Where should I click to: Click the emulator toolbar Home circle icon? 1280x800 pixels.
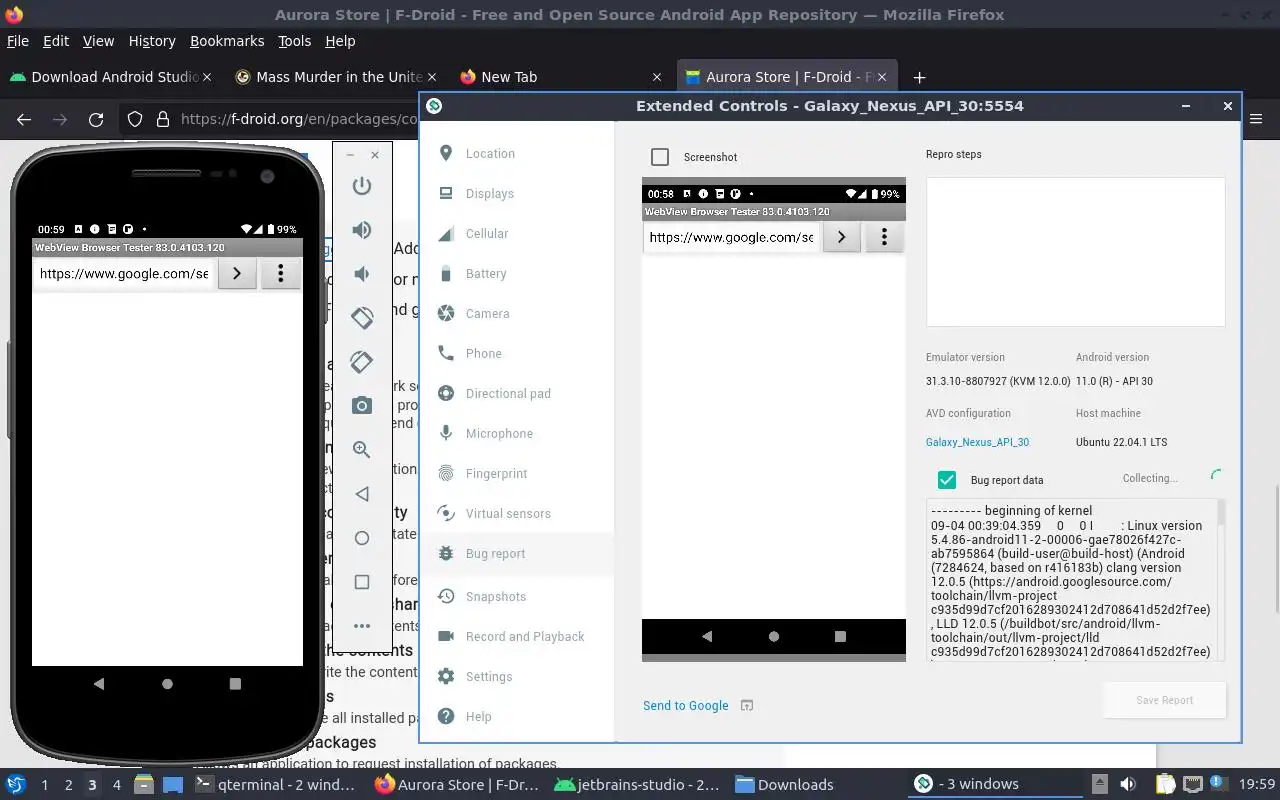click(362, 538)
